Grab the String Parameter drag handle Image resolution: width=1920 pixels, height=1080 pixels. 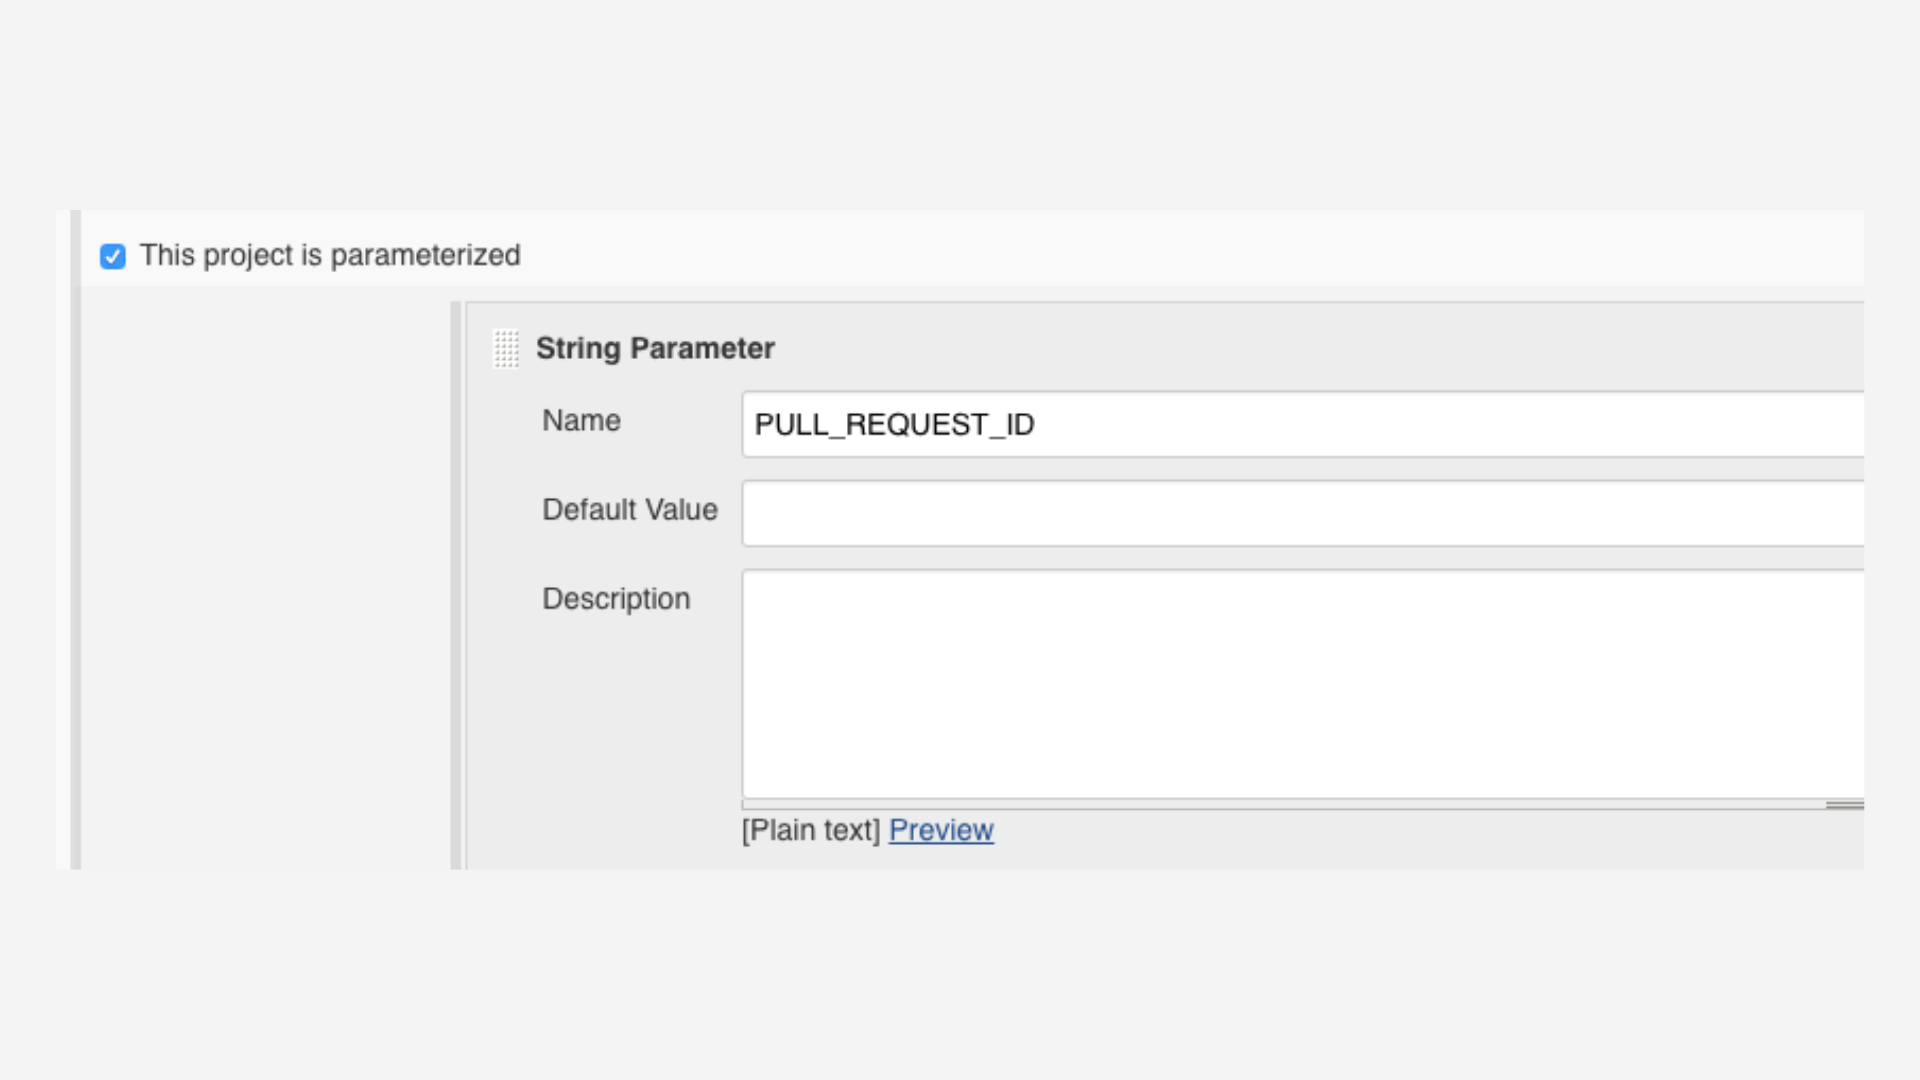pyautogui.click(x=507, y=349)
